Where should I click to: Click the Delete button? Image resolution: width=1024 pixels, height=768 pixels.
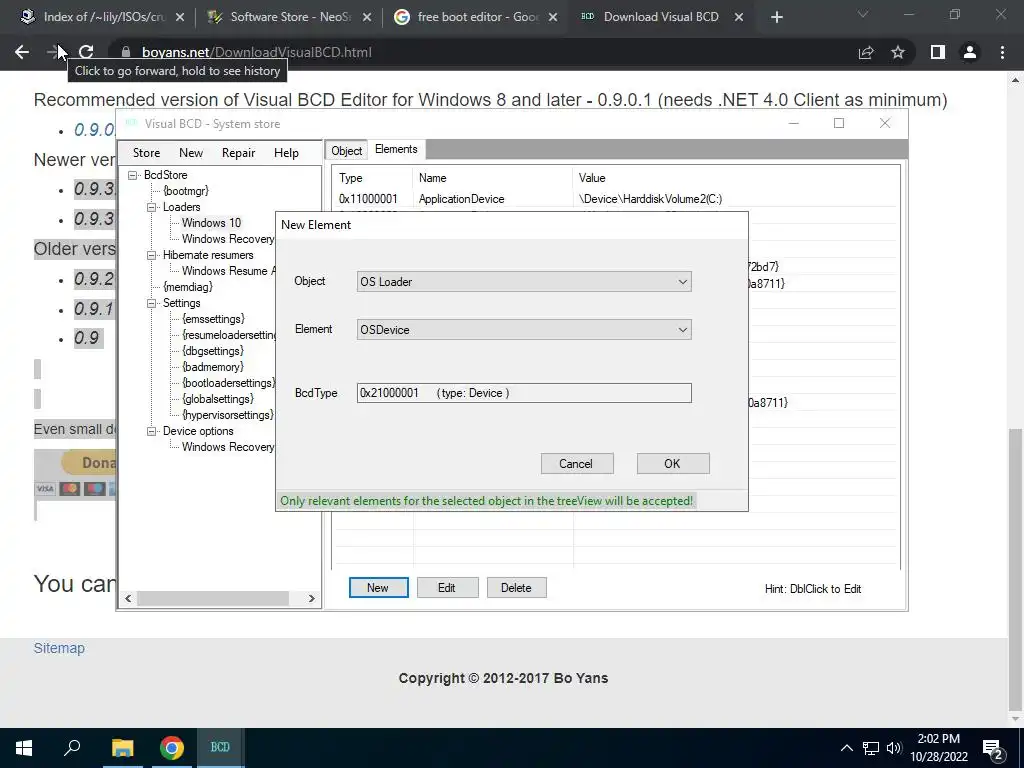517,588
